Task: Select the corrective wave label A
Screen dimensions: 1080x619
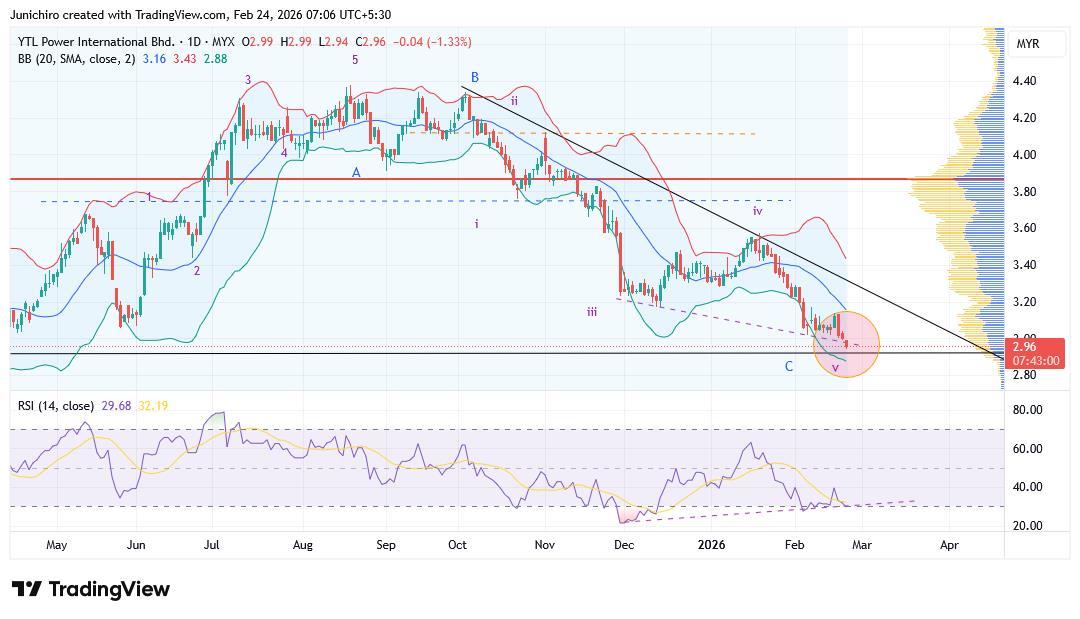Action: coord(356,172)
